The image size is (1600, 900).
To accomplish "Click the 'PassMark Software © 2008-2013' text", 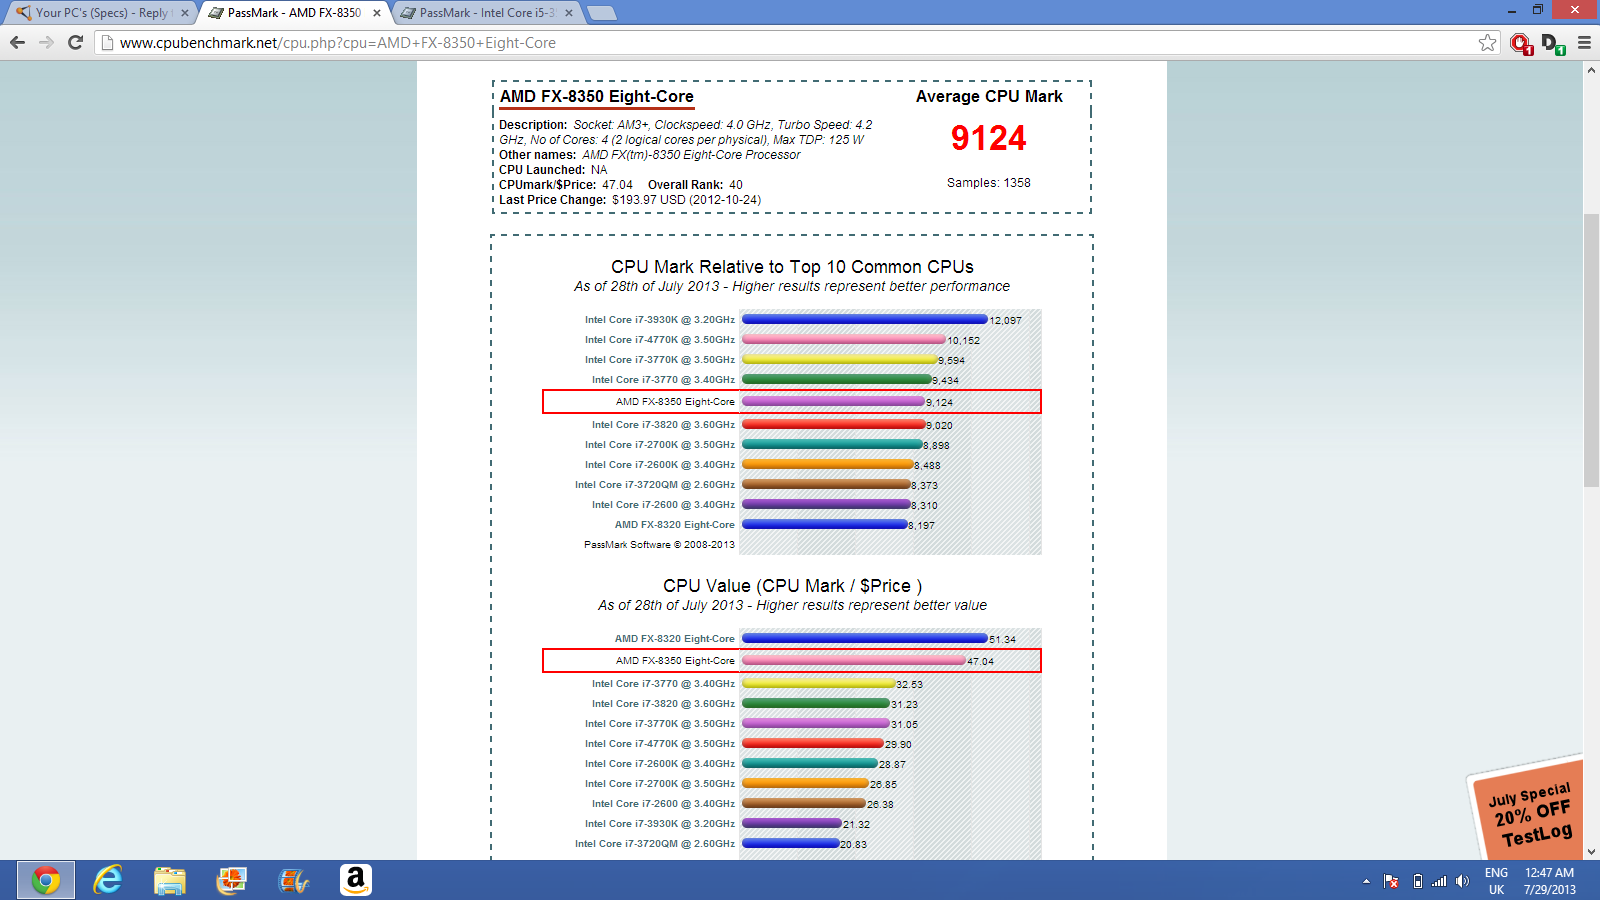I will [659, 545].
